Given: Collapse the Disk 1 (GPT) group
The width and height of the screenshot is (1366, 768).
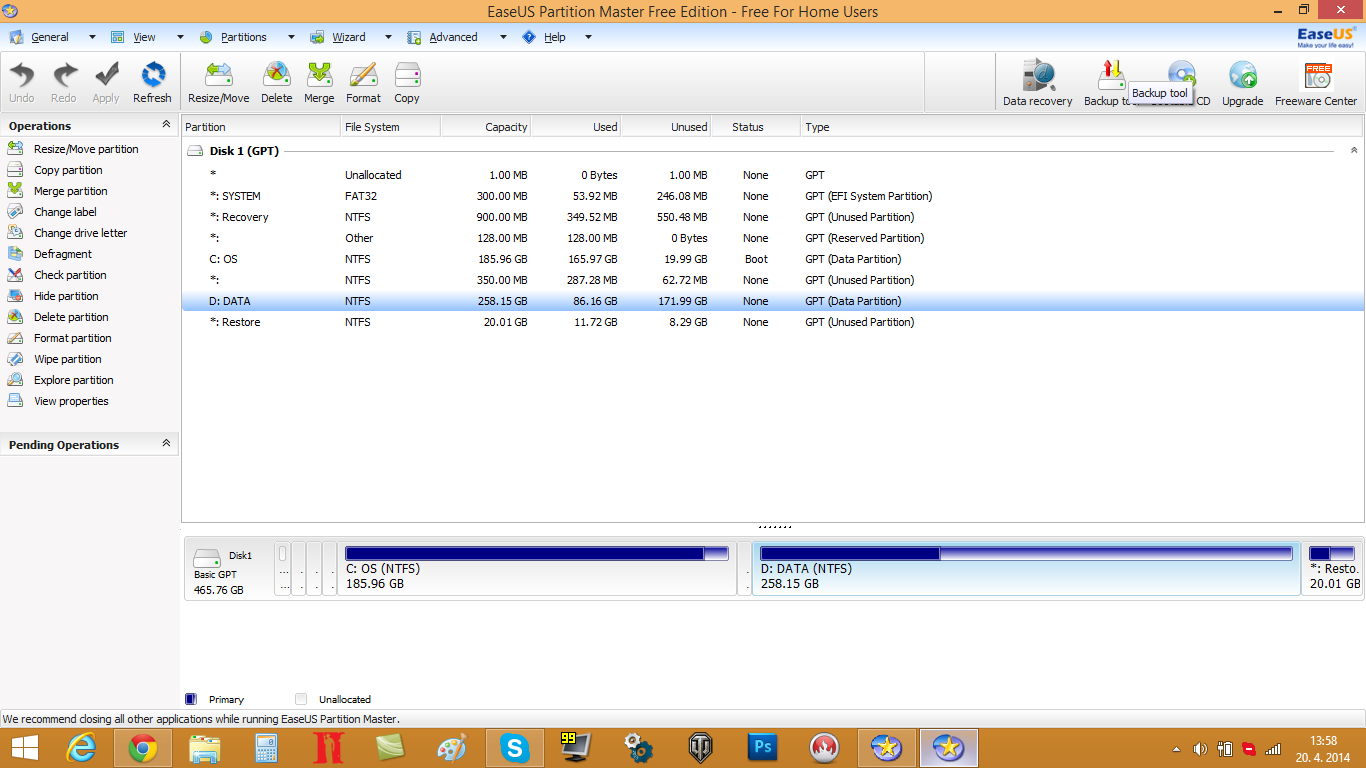Looking at the screenshot, I should point(1354,150).
